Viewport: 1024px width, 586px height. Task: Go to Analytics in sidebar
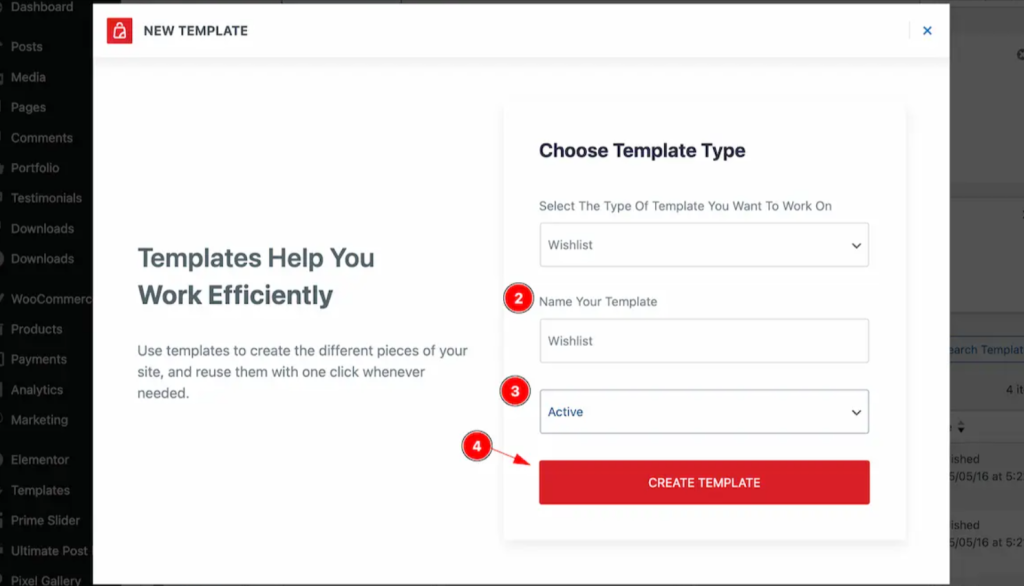point(37,390)
